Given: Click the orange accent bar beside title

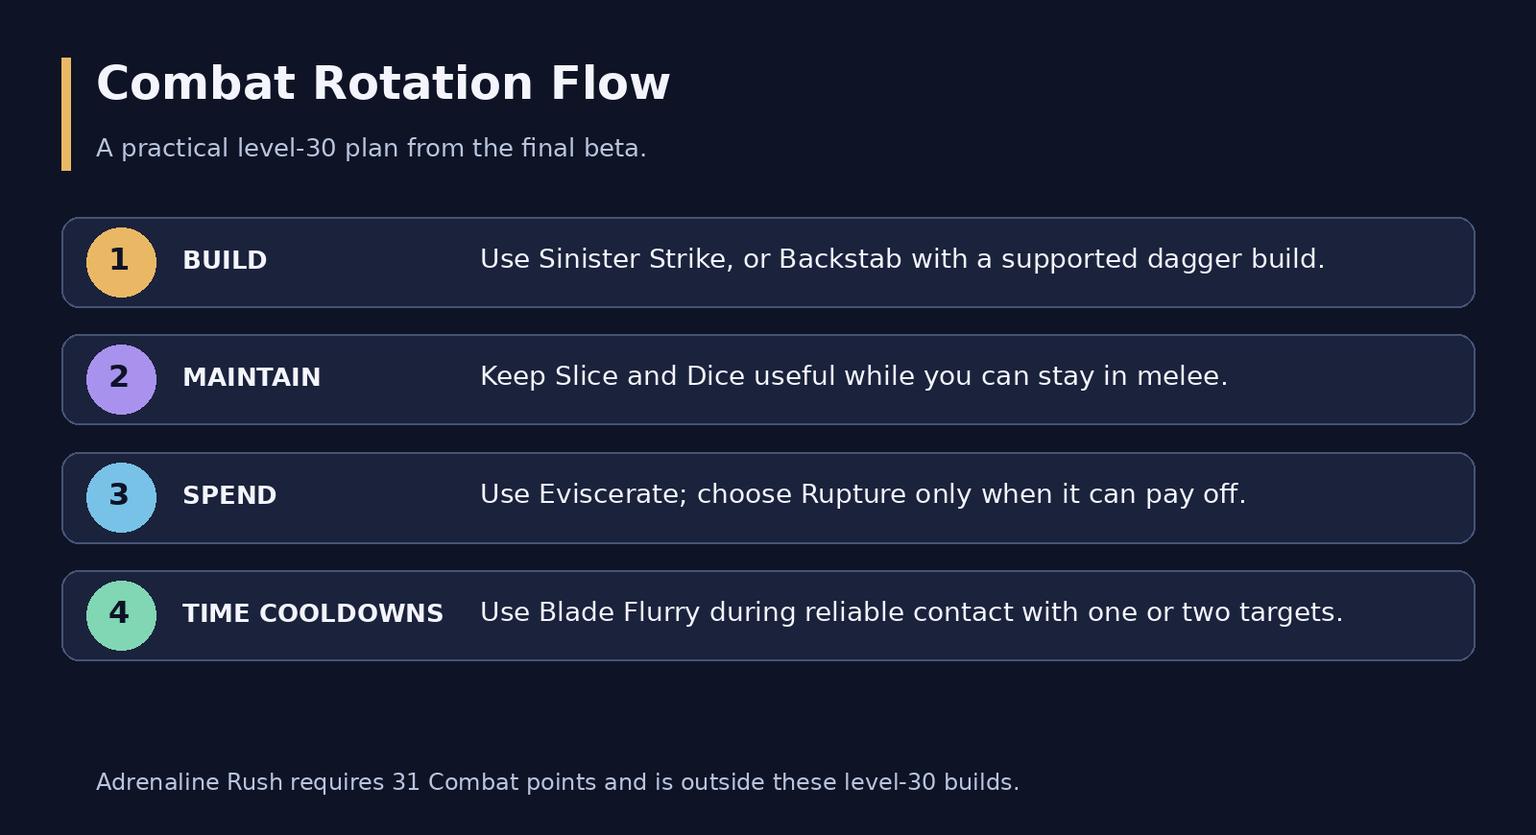Looking at the screenshot, I should coord(66,114).
